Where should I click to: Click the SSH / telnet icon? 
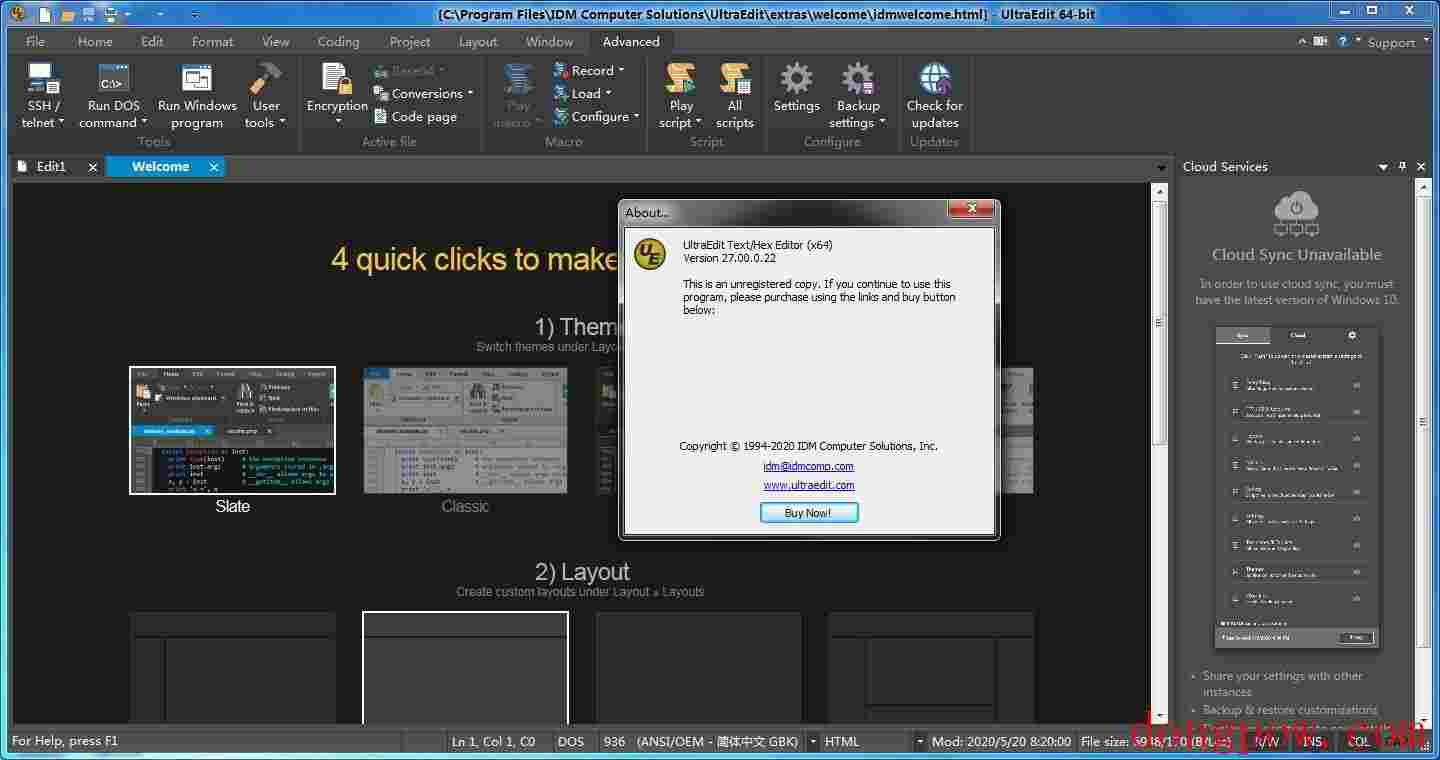43,78
